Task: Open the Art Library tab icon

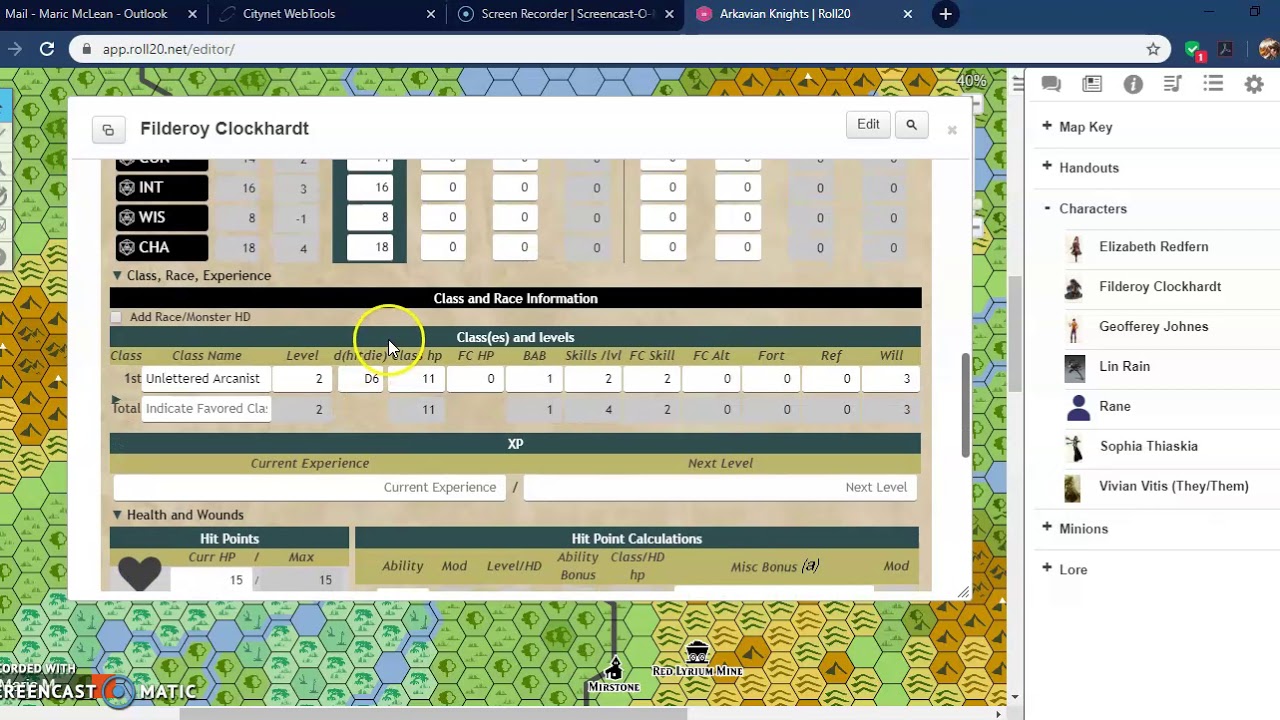Action: coord(1092,85)
